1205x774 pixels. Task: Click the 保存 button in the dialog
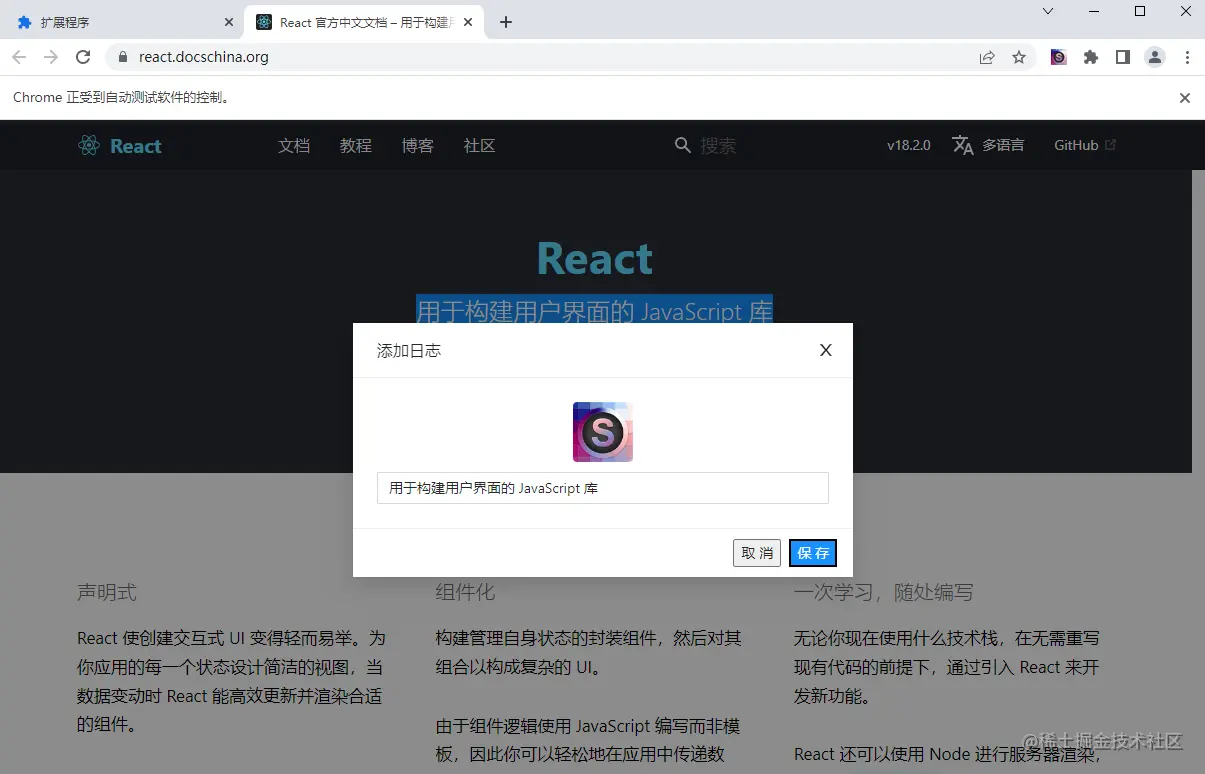[812, 552]
